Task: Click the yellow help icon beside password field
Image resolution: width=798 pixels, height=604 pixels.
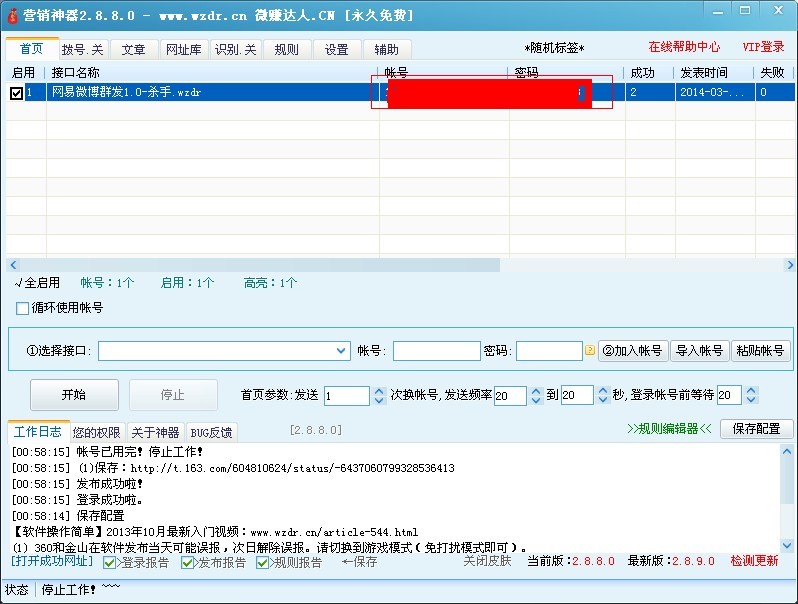Action: [x=590, y=350]
